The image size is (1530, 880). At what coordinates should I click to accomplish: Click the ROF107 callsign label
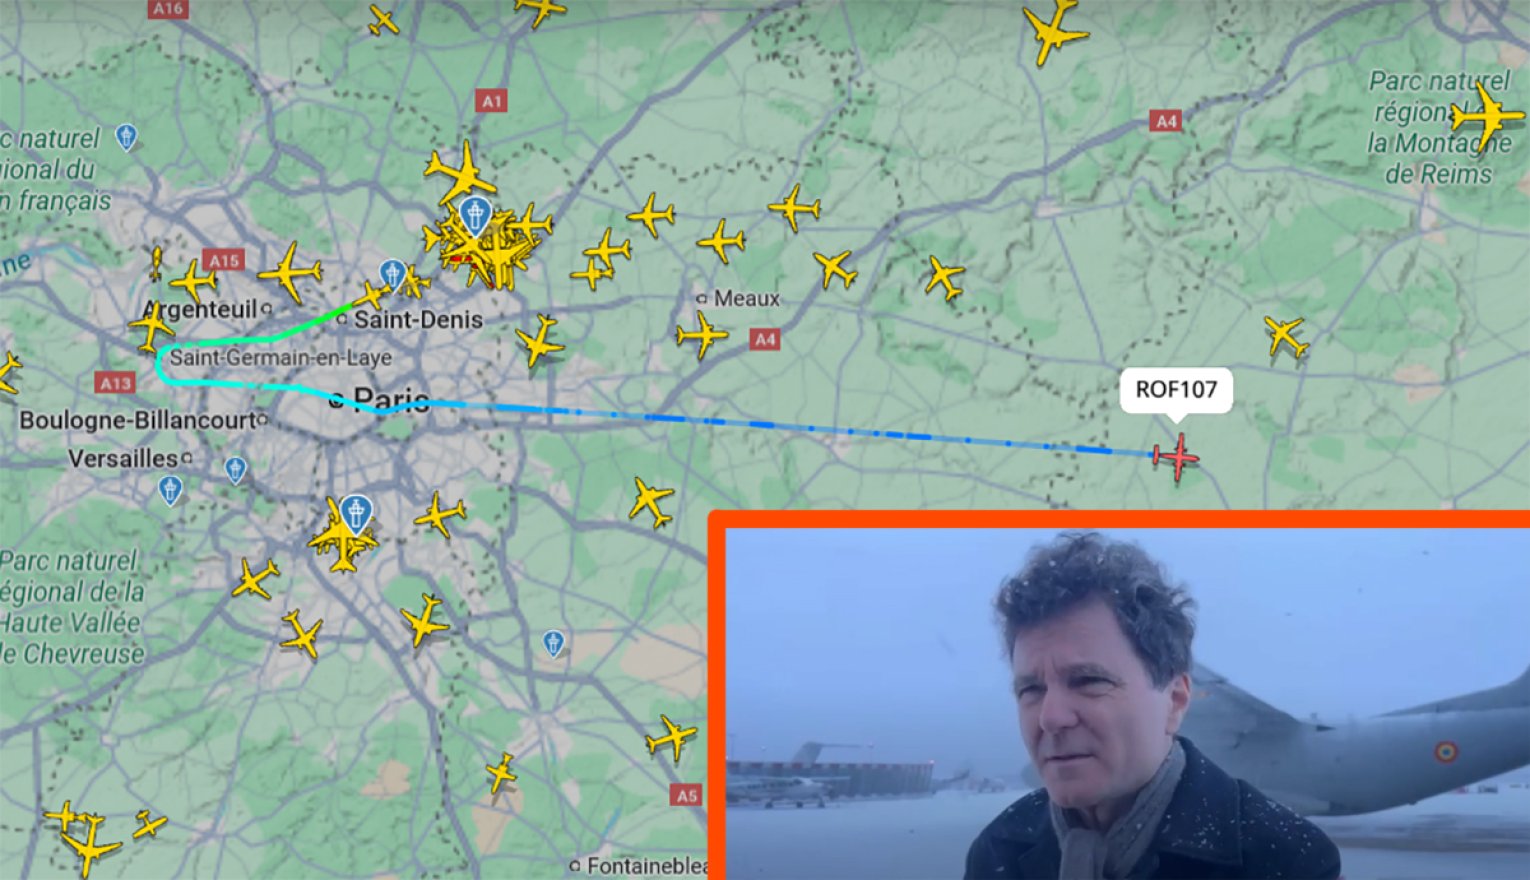1176,389
